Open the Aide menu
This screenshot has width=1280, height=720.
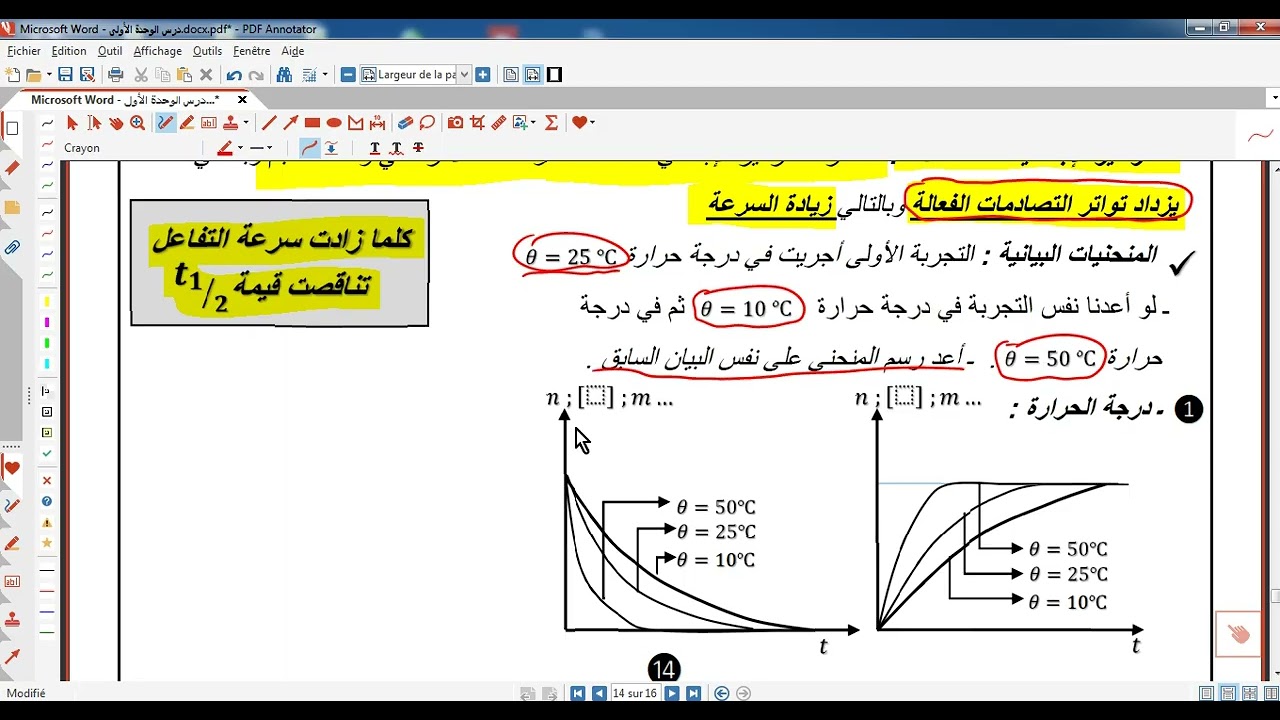pyautogui.click(x=293, y=51)
